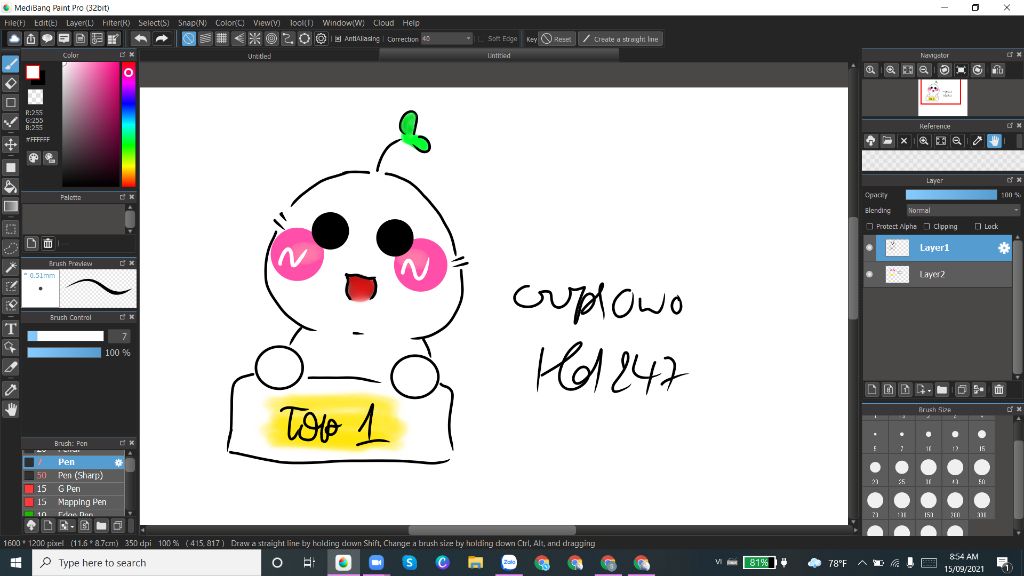Enable the circle snap icon
This screenshot has height=576, width=1024.
click(271, 39)
